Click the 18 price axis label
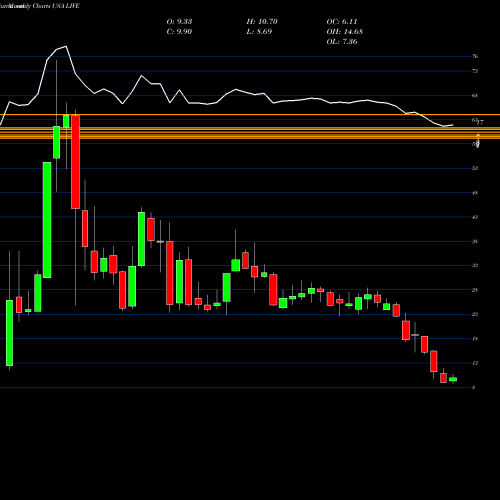Viewport: 500px width, 500px height. coord(475,339)
